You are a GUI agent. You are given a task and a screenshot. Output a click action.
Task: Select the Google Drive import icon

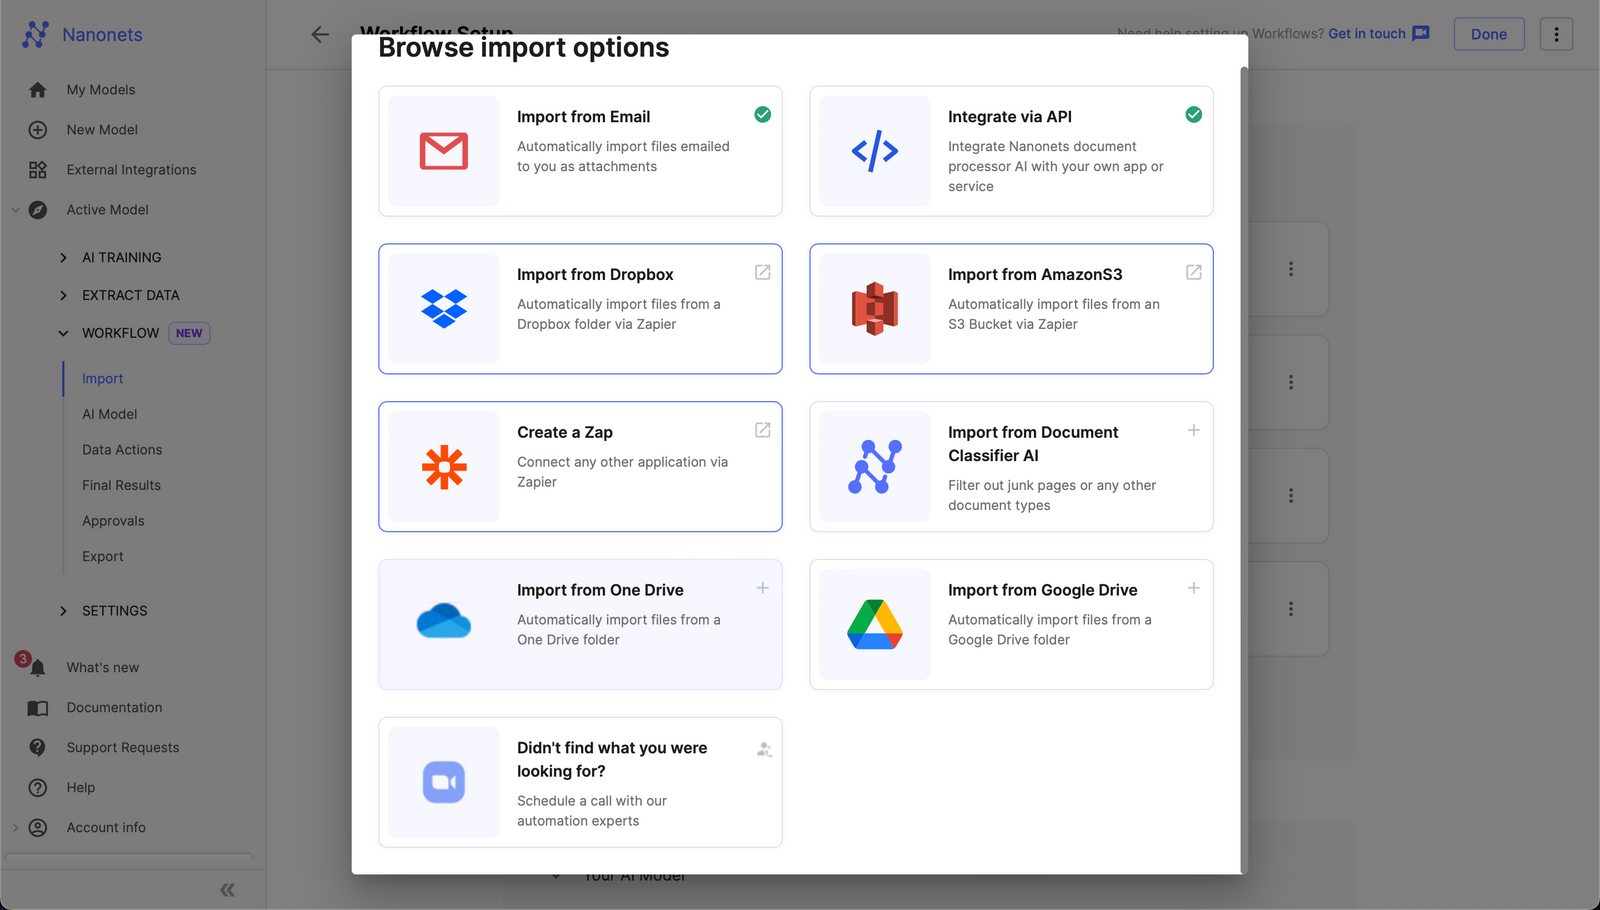click(x=873, y=623)
